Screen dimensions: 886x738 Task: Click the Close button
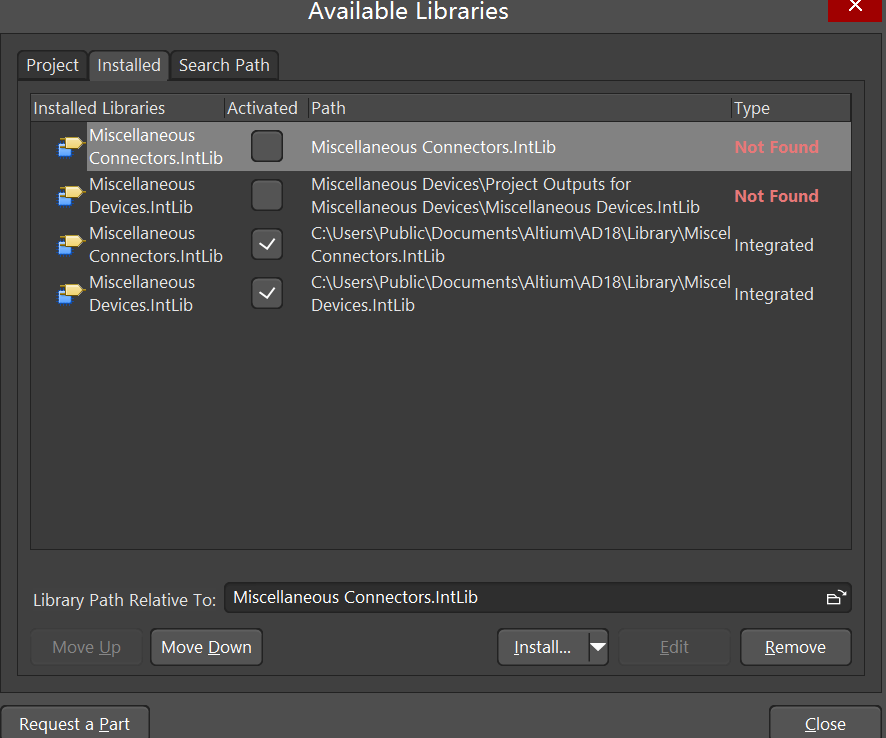(825, 724)
